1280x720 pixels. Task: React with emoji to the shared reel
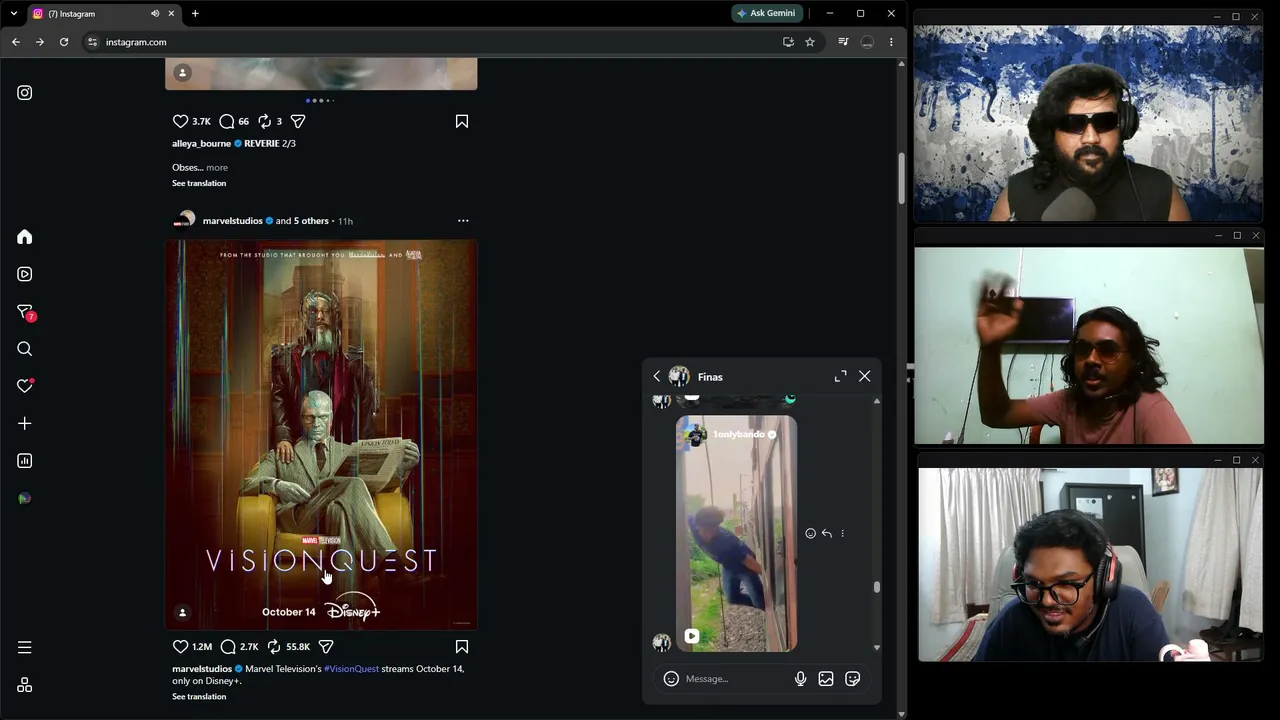(x=811, y=534)
